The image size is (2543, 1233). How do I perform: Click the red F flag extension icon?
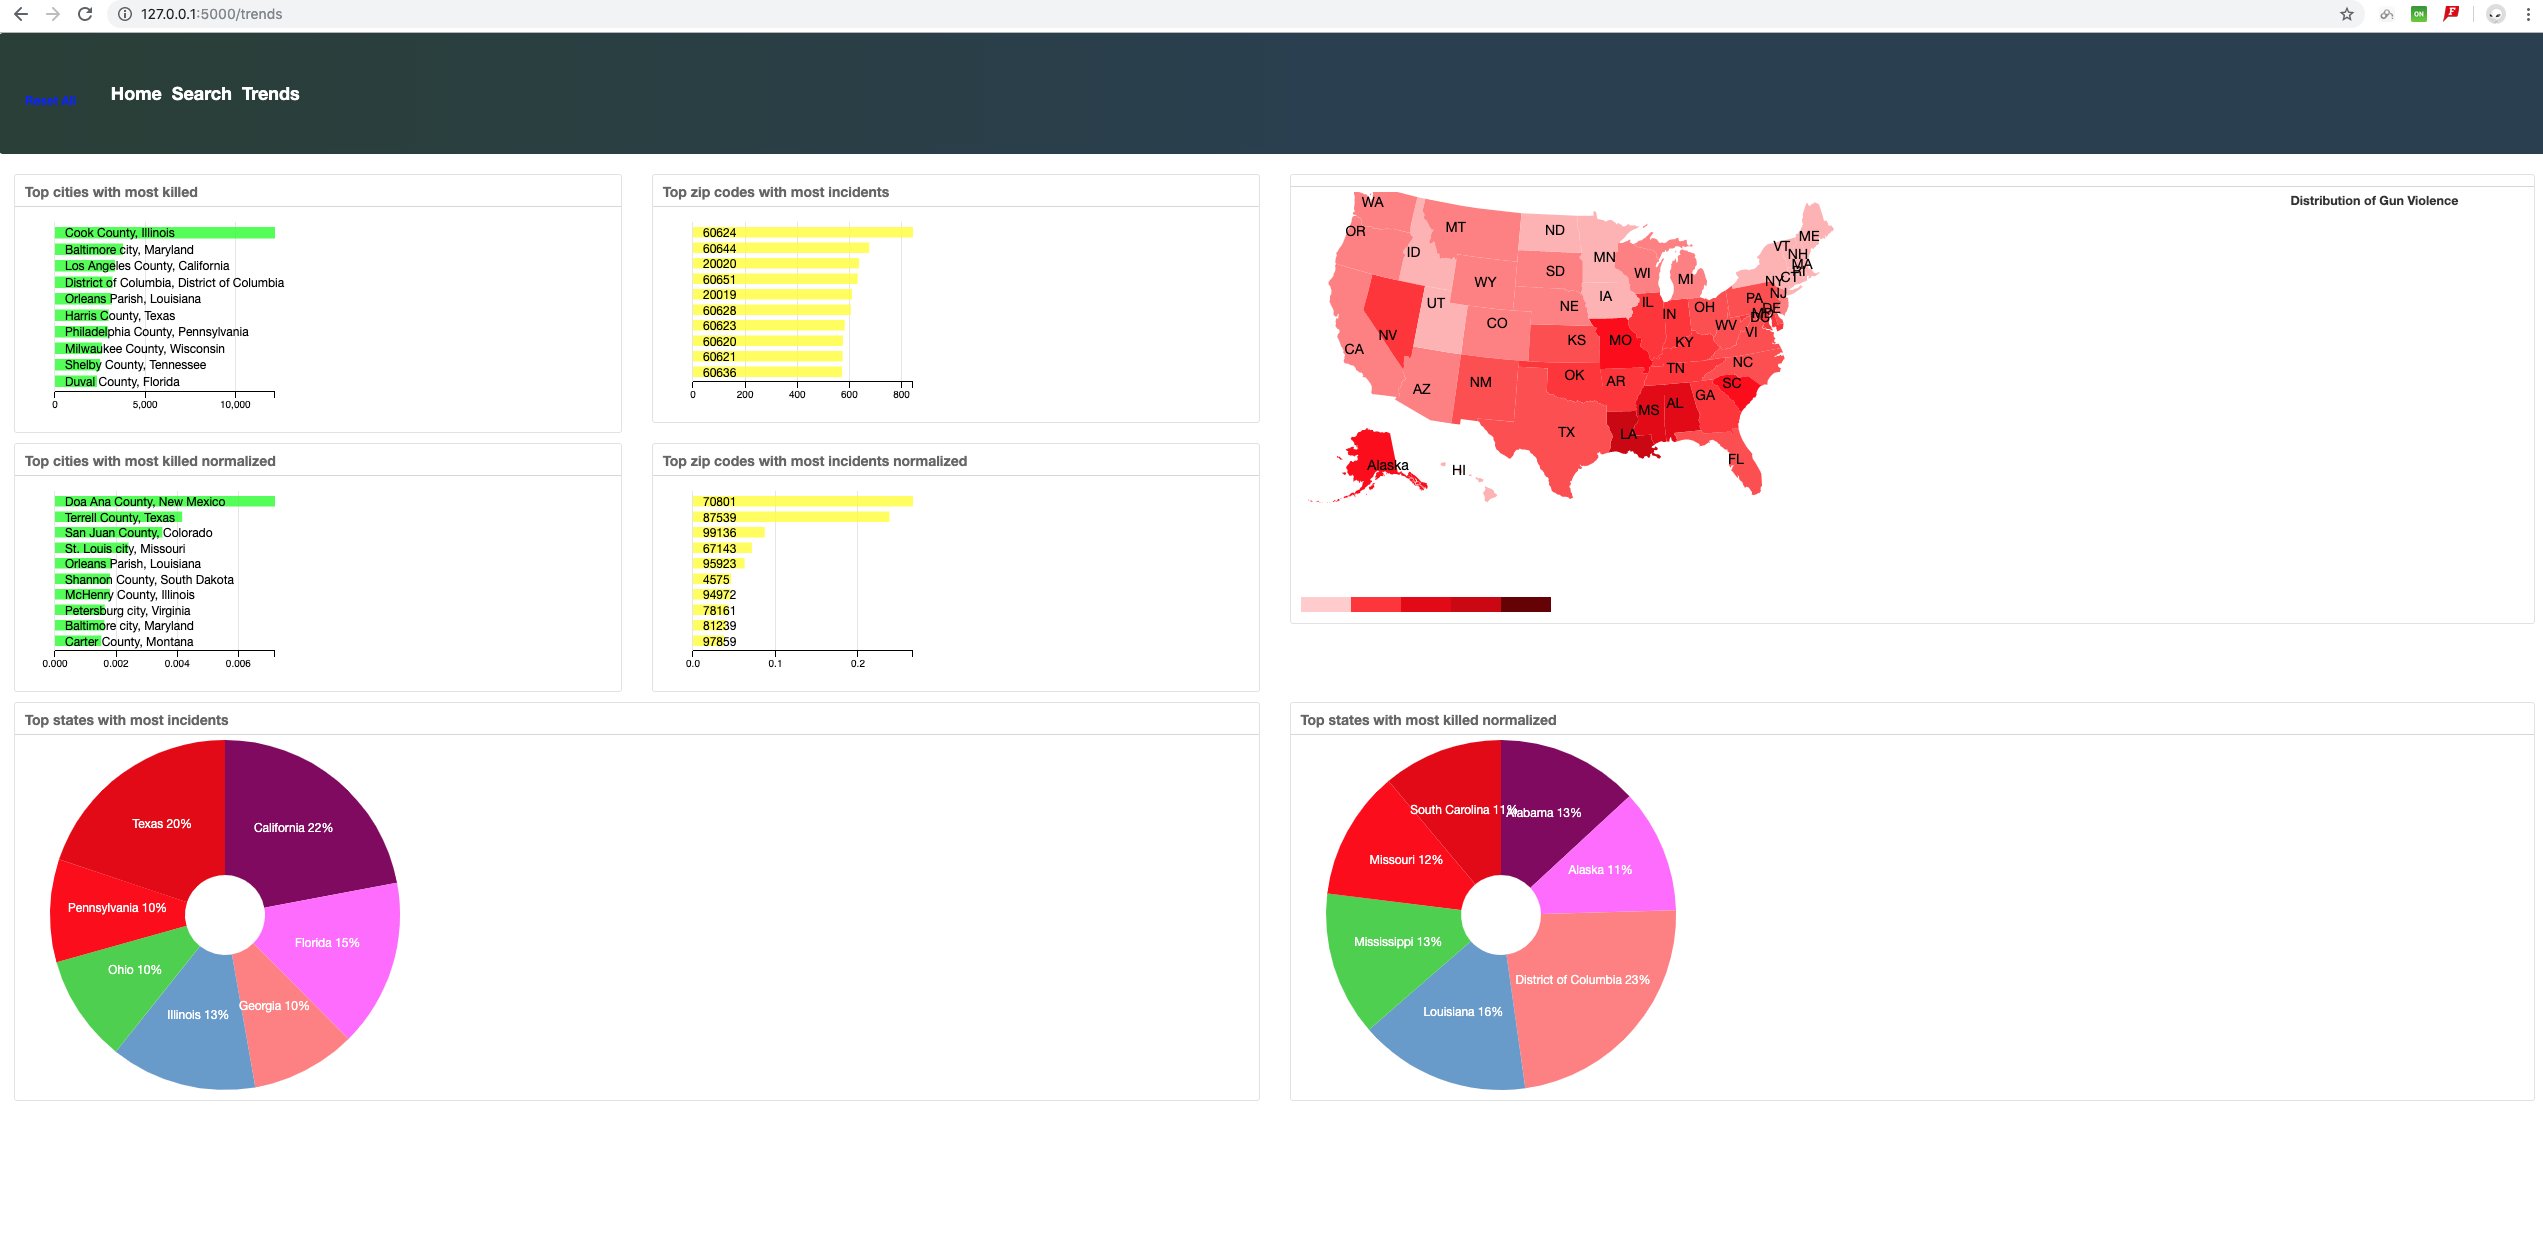pos(2450,14)
